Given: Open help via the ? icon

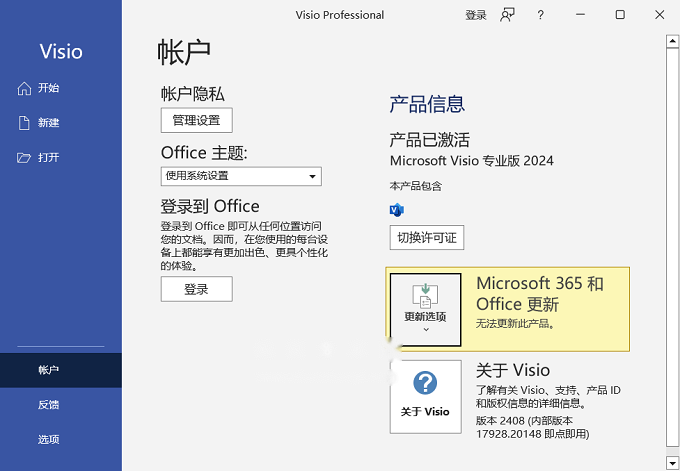Looking at the screenshot, I should pos(540,15).
